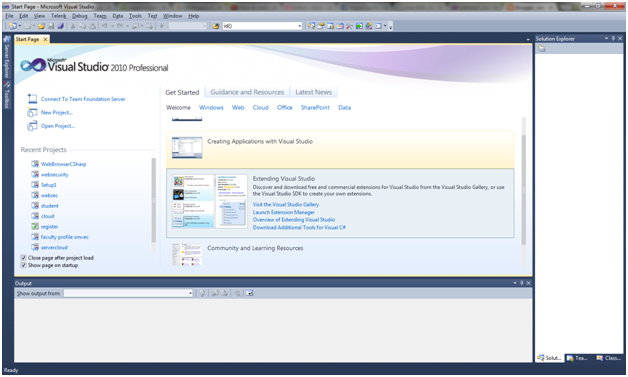Viewport: 628px width, 377px height.
Task: Click the Start Debugging play icon
Action: [162, 26]
